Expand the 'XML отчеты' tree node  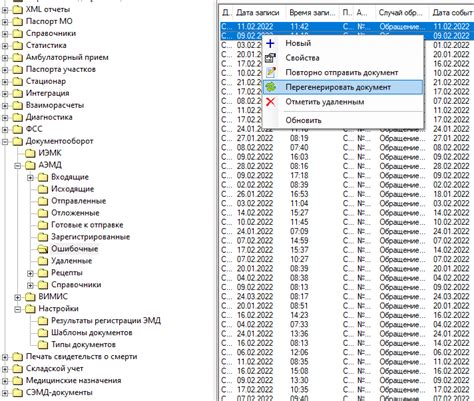[x=5, y=10]
